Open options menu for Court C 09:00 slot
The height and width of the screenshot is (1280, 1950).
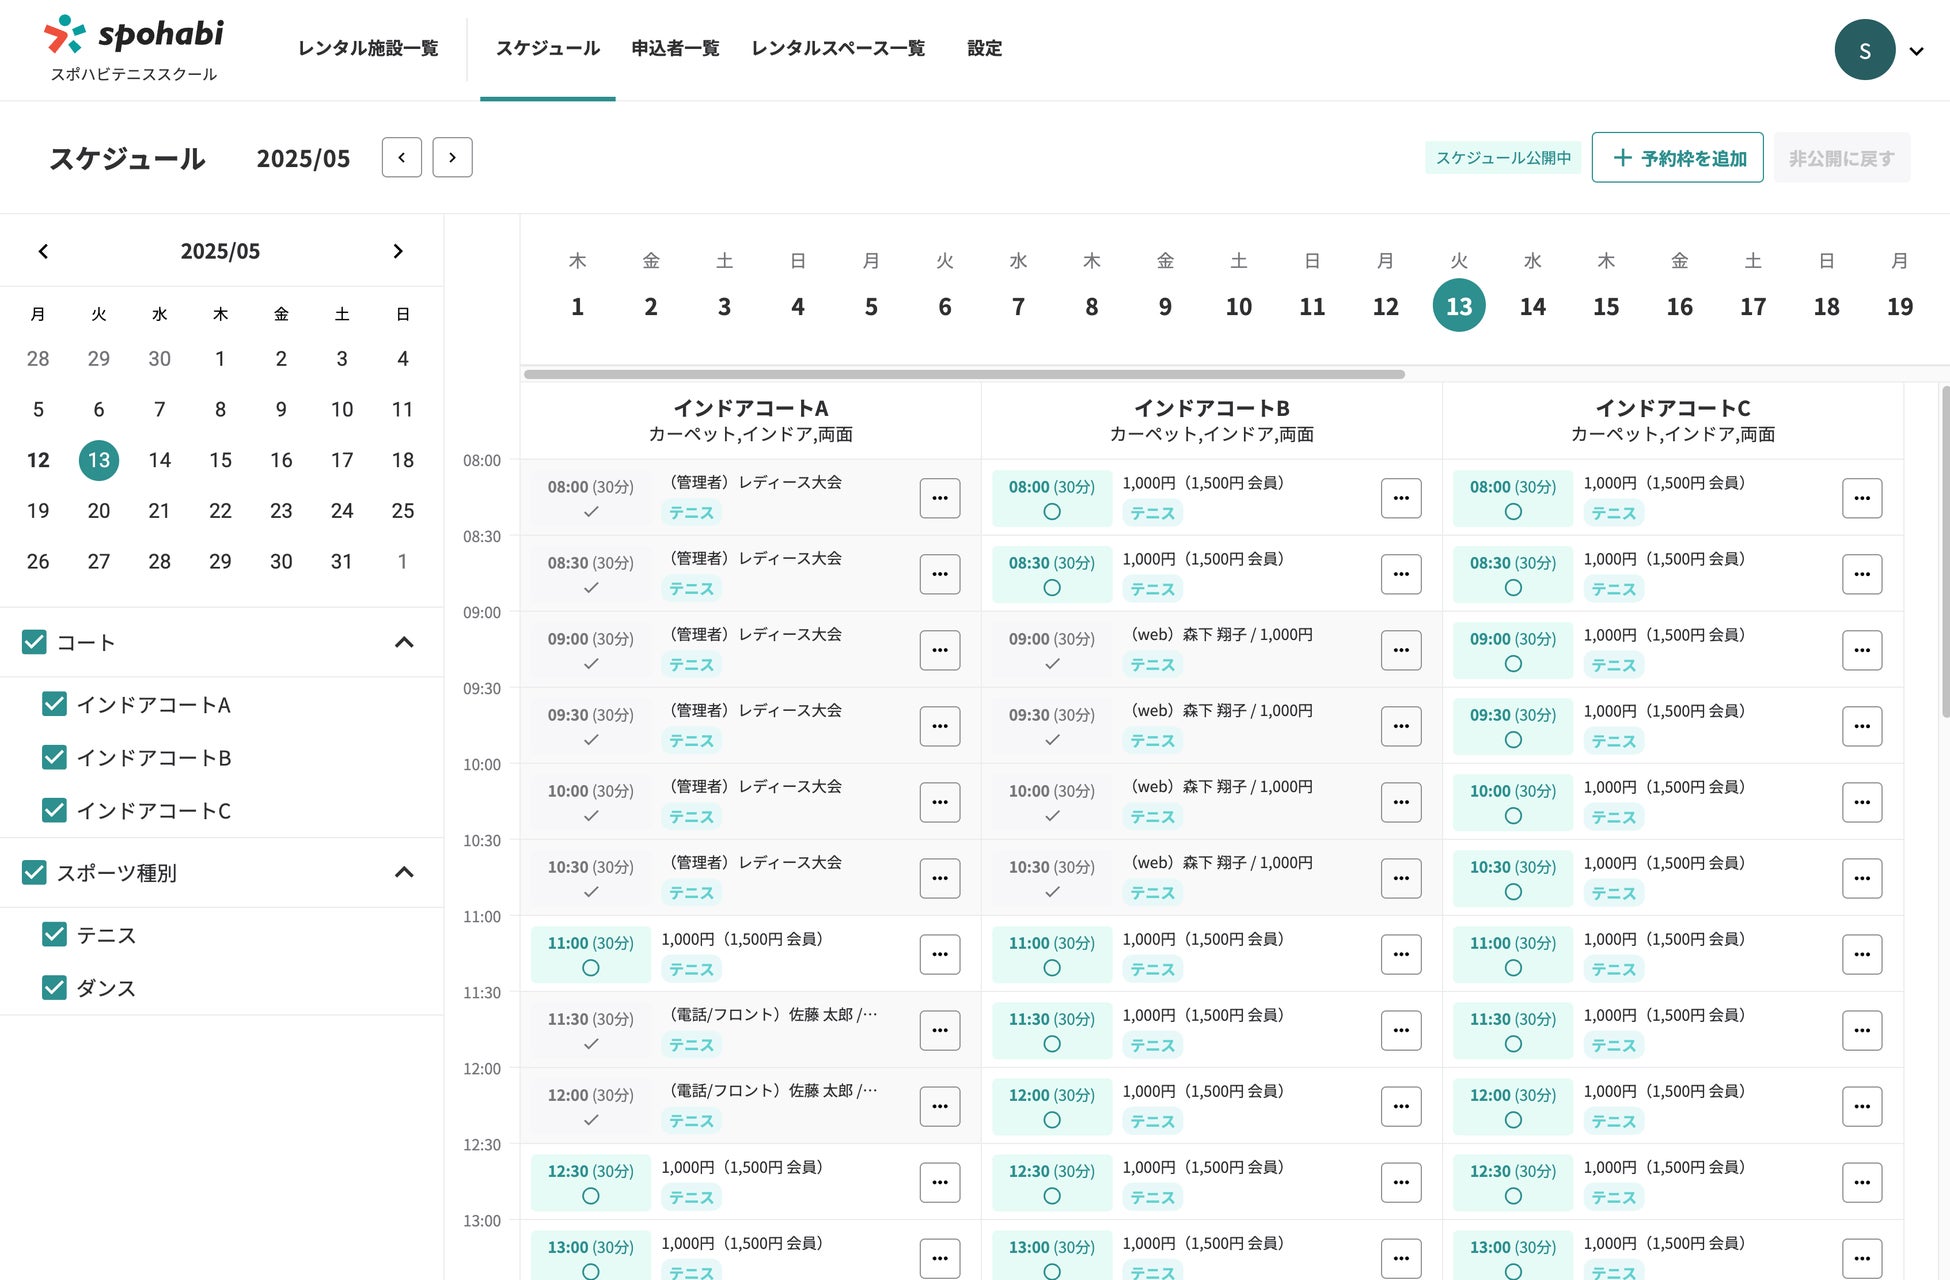(1861, 649)
